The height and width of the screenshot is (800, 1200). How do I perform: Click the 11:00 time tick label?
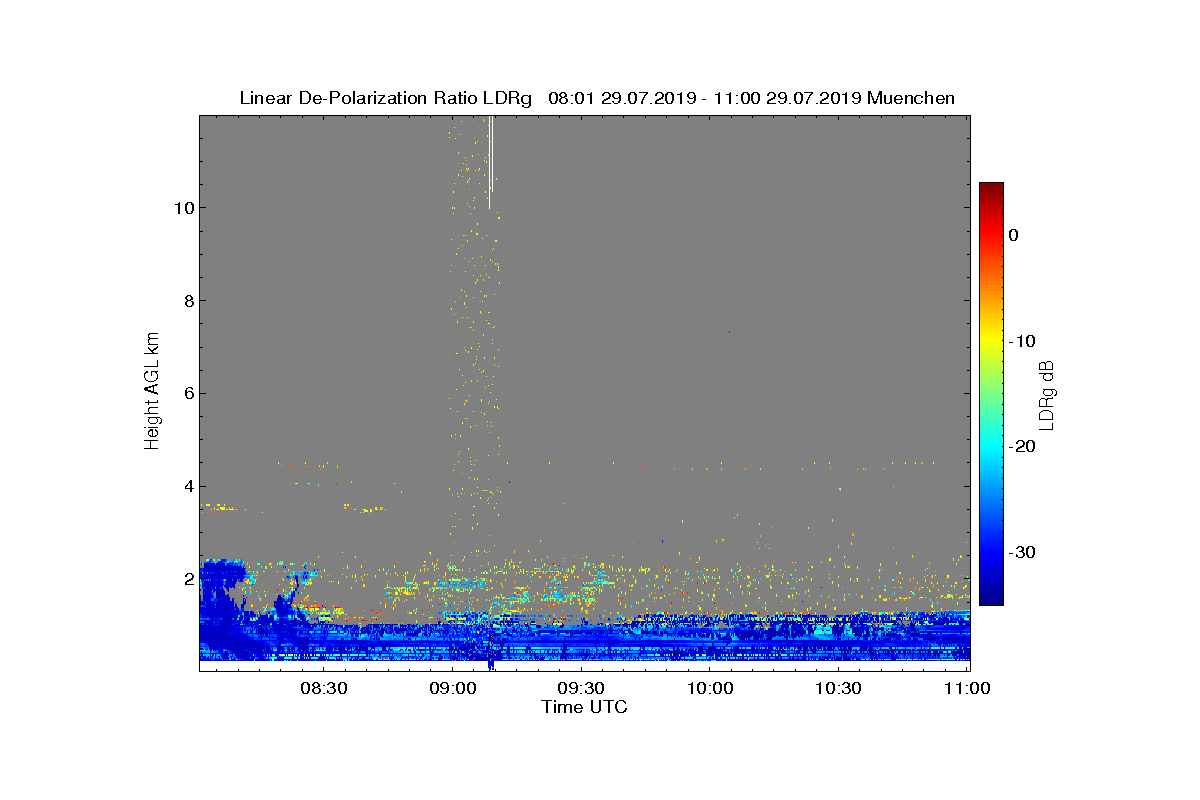click(x=968, y=689)
